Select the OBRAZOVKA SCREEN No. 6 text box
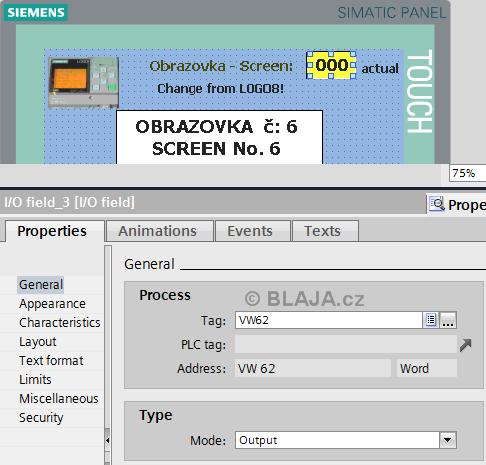Image resolution: width=486 pixels, height=465 pixels. tap(220, 137)
